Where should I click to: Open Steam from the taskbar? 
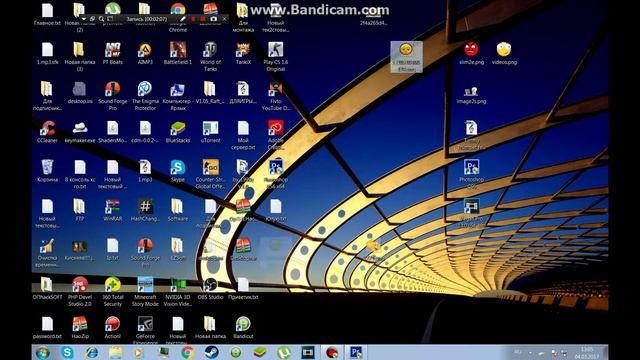click(x=211, y=352)
